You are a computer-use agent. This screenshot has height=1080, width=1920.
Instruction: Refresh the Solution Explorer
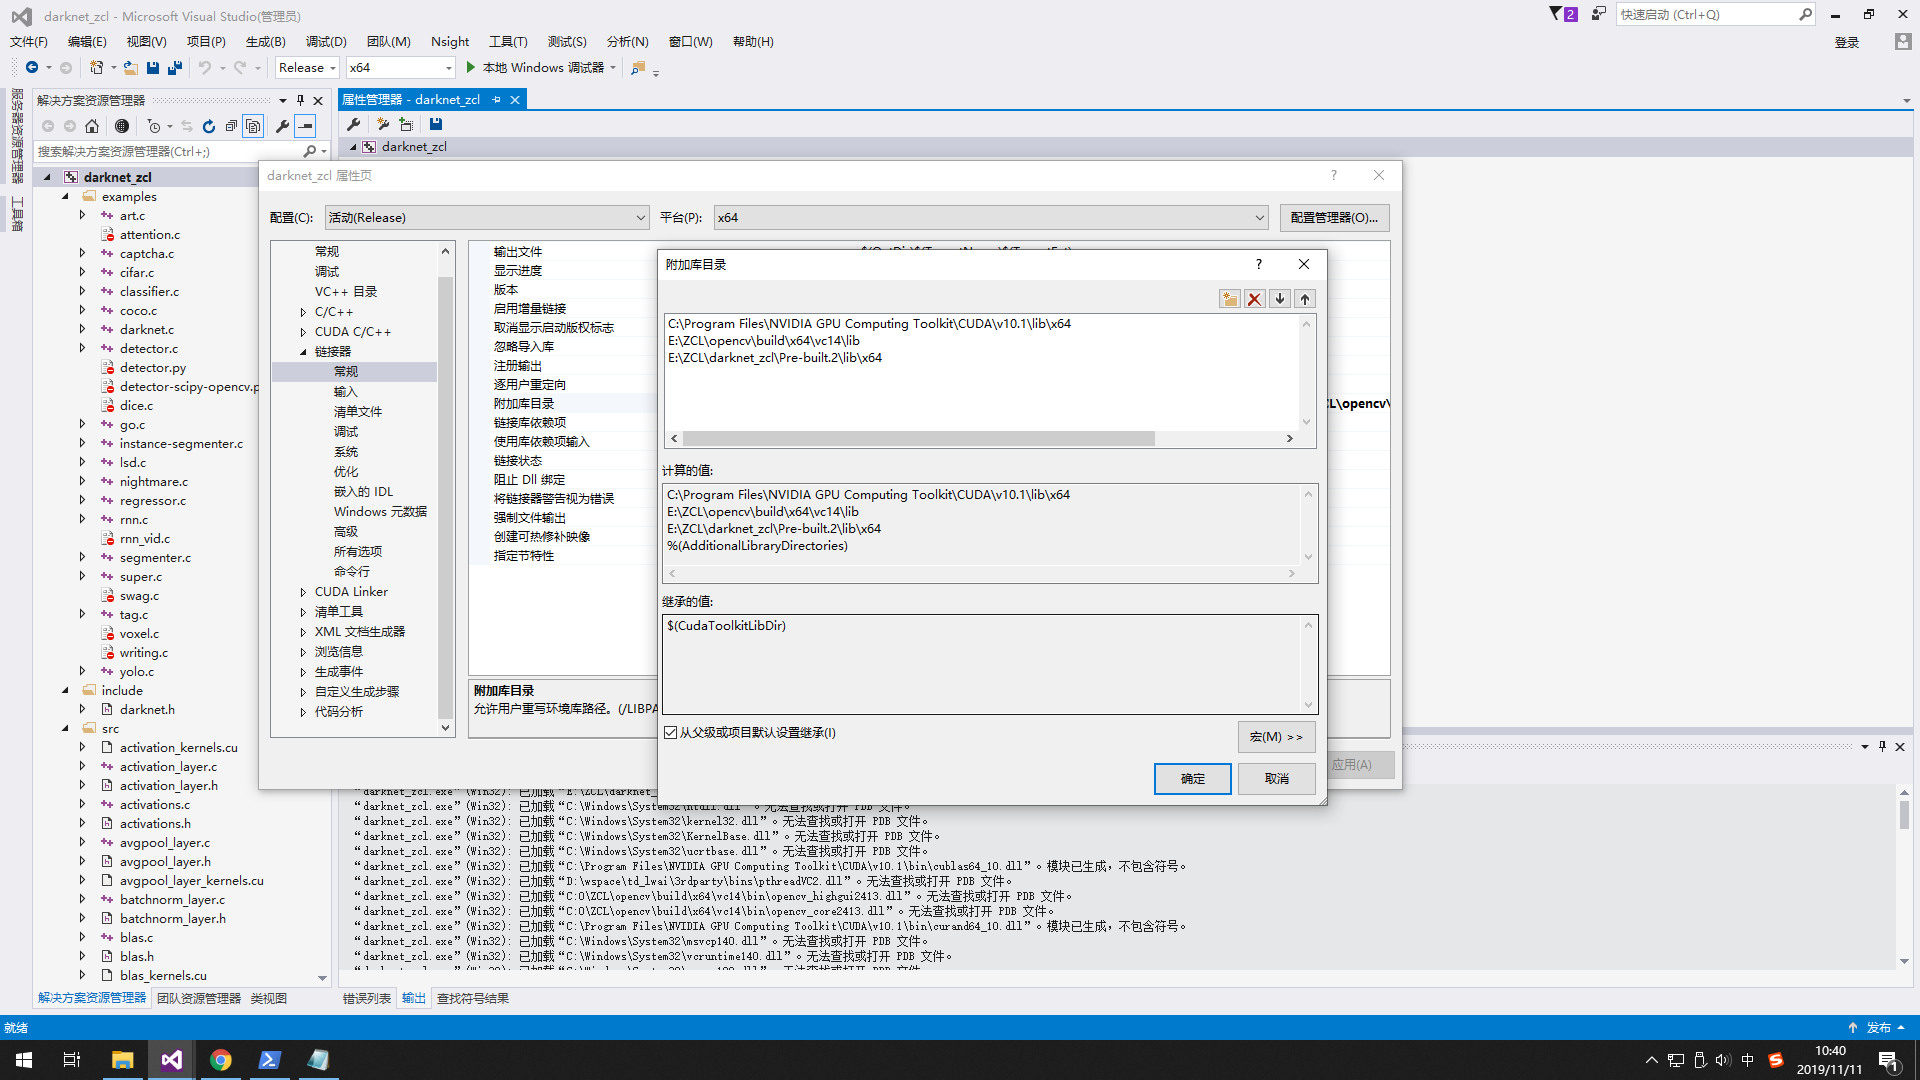209,126
